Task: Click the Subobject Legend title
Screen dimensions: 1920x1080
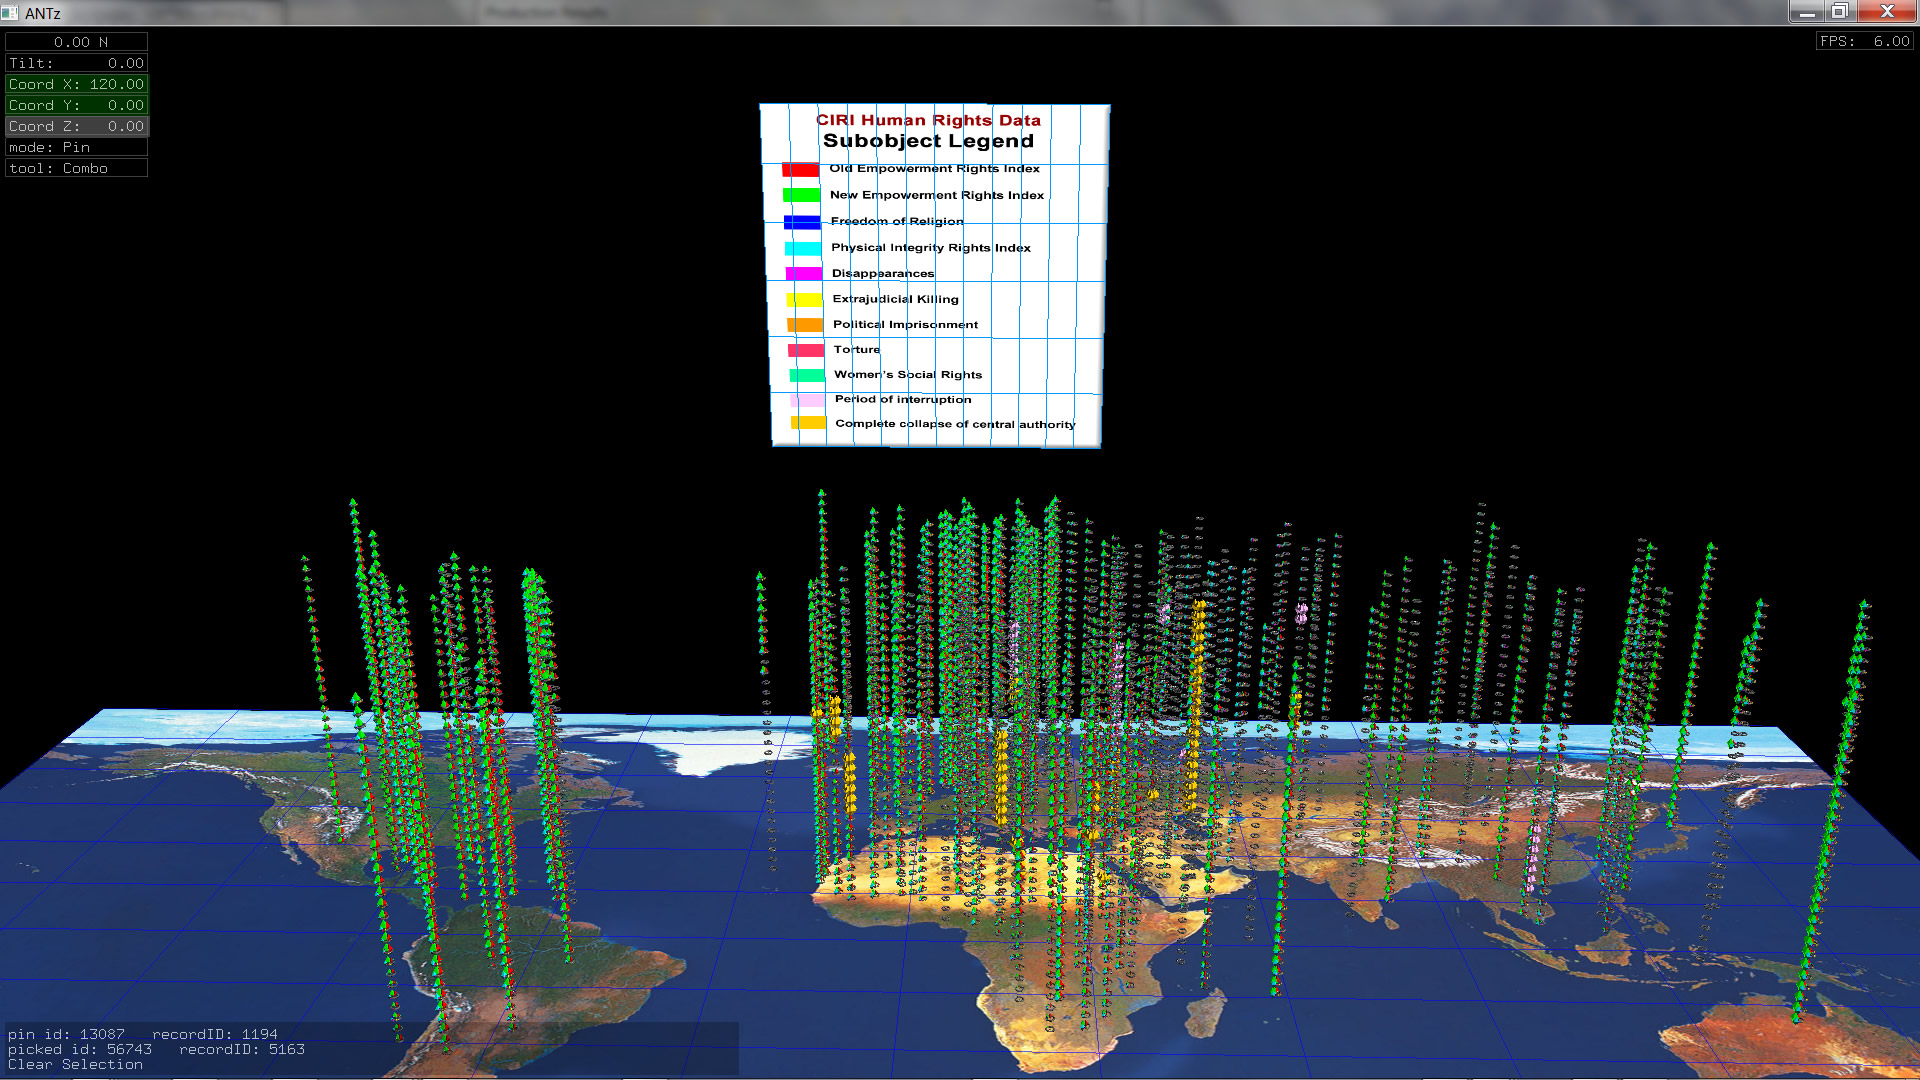Action: [x=928, y=141]
